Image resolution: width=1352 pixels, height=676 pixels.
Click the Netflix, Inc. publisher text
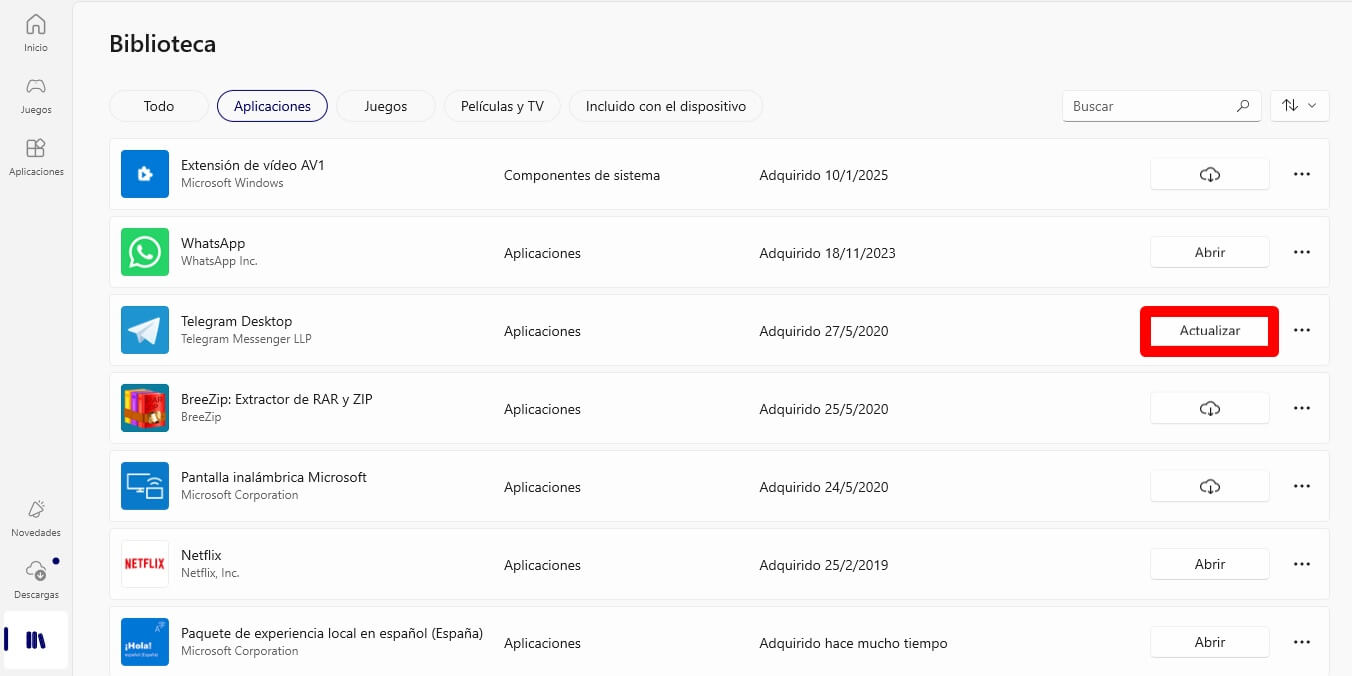pos(210,573)
